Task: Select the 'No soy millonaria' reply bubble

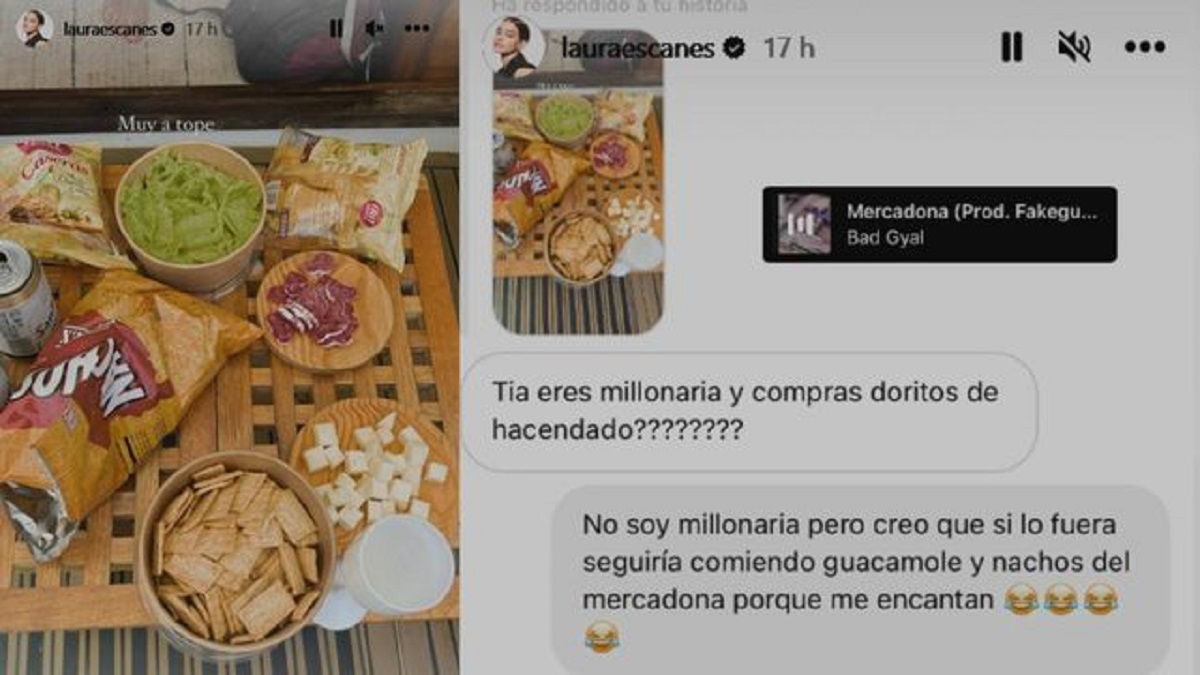Action: (x=860, y=580)
